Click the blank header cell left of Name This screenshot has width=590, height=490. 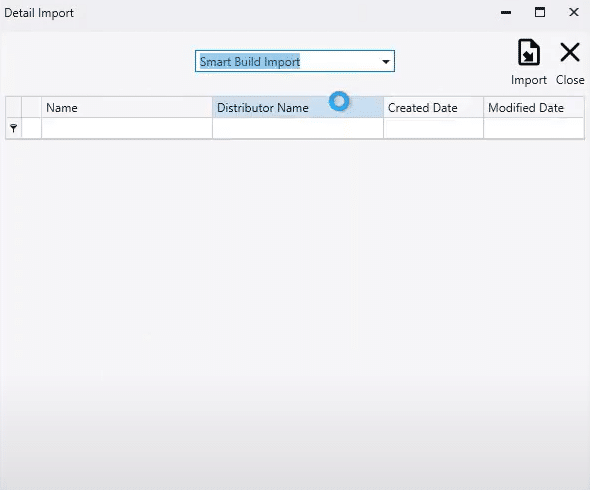[31, 108]
